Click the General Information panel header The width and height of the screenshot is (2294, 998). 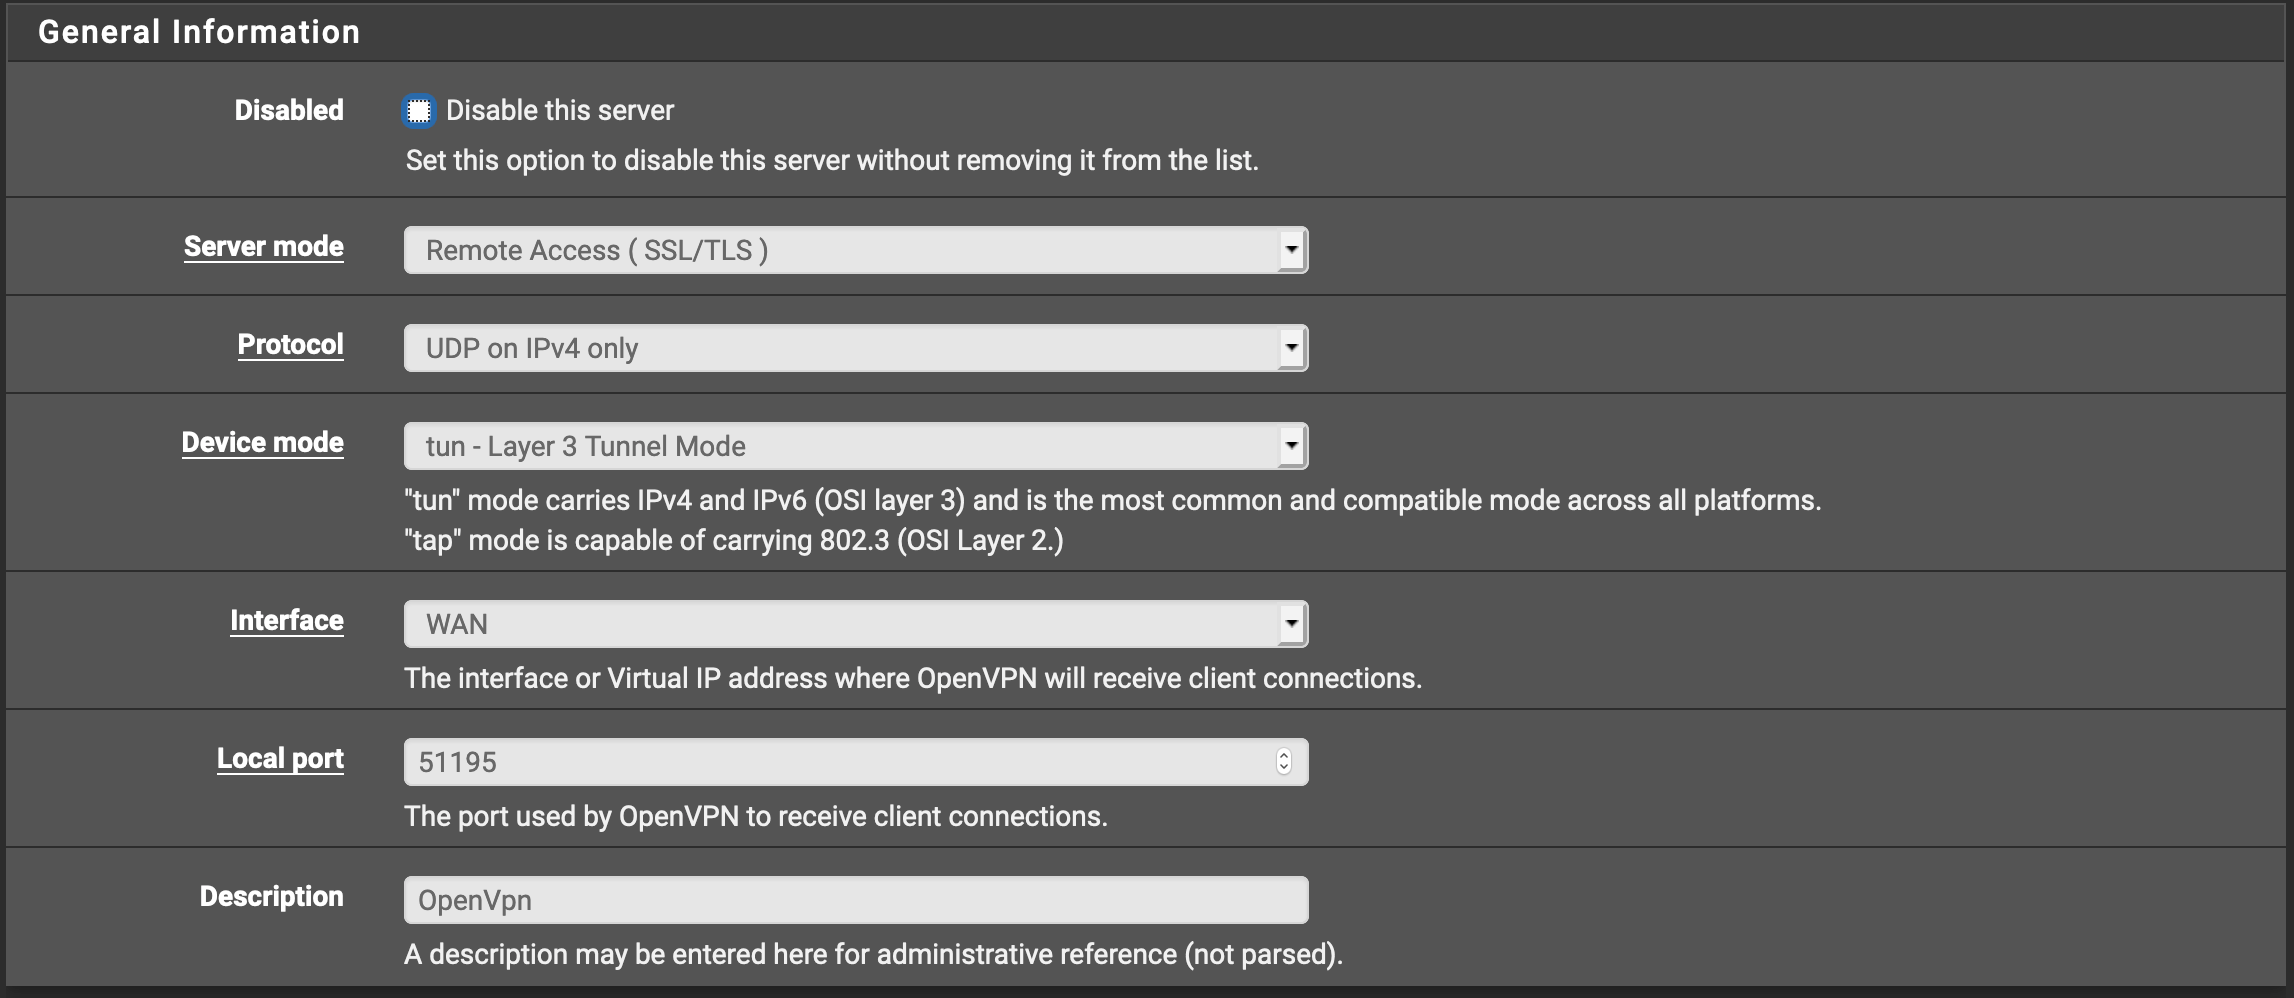click(x=199, y=32)
